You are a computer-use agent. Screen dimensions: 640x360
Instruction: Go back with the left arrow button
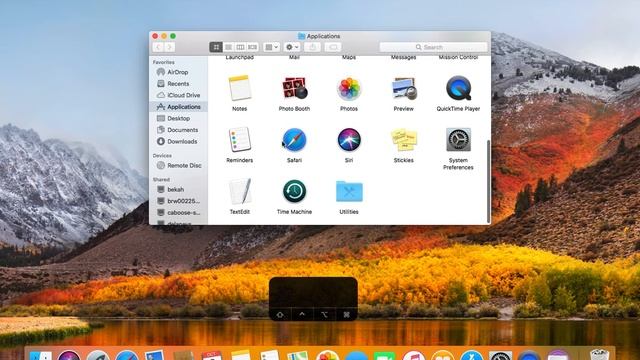(158, 47)
